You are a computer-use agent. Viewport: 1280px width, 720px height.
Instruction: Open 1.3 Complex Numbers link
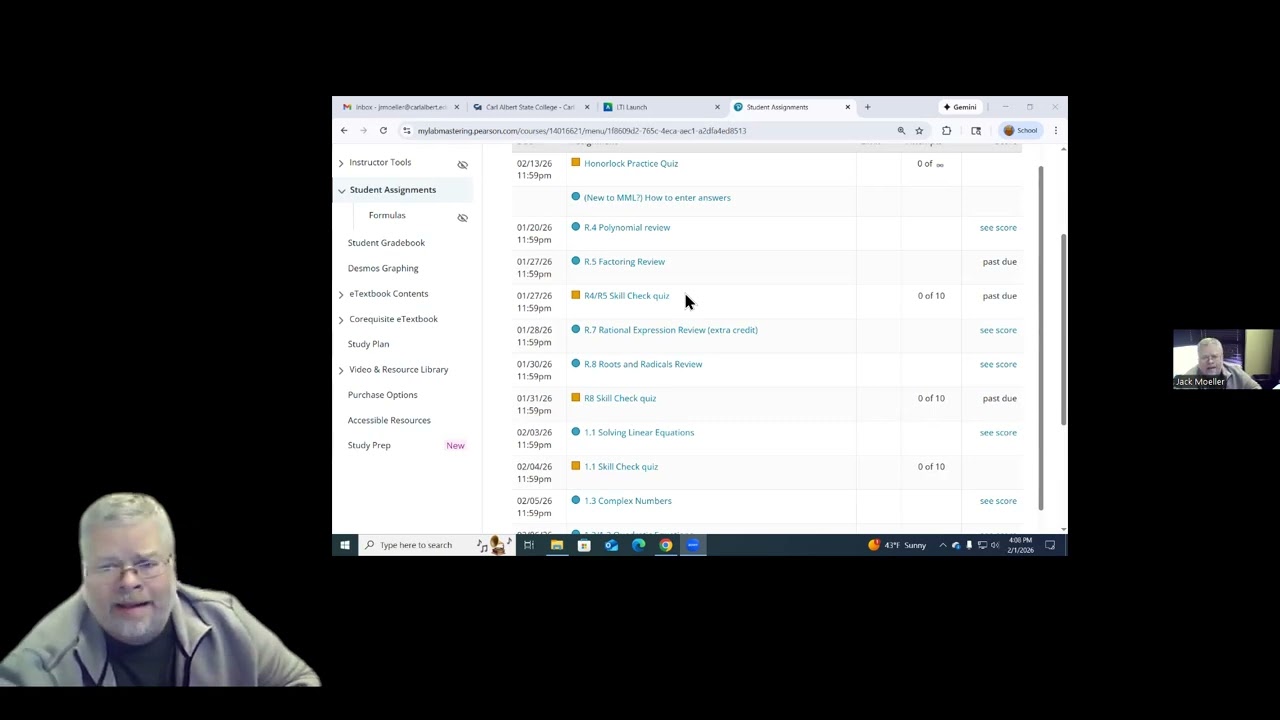628,501
